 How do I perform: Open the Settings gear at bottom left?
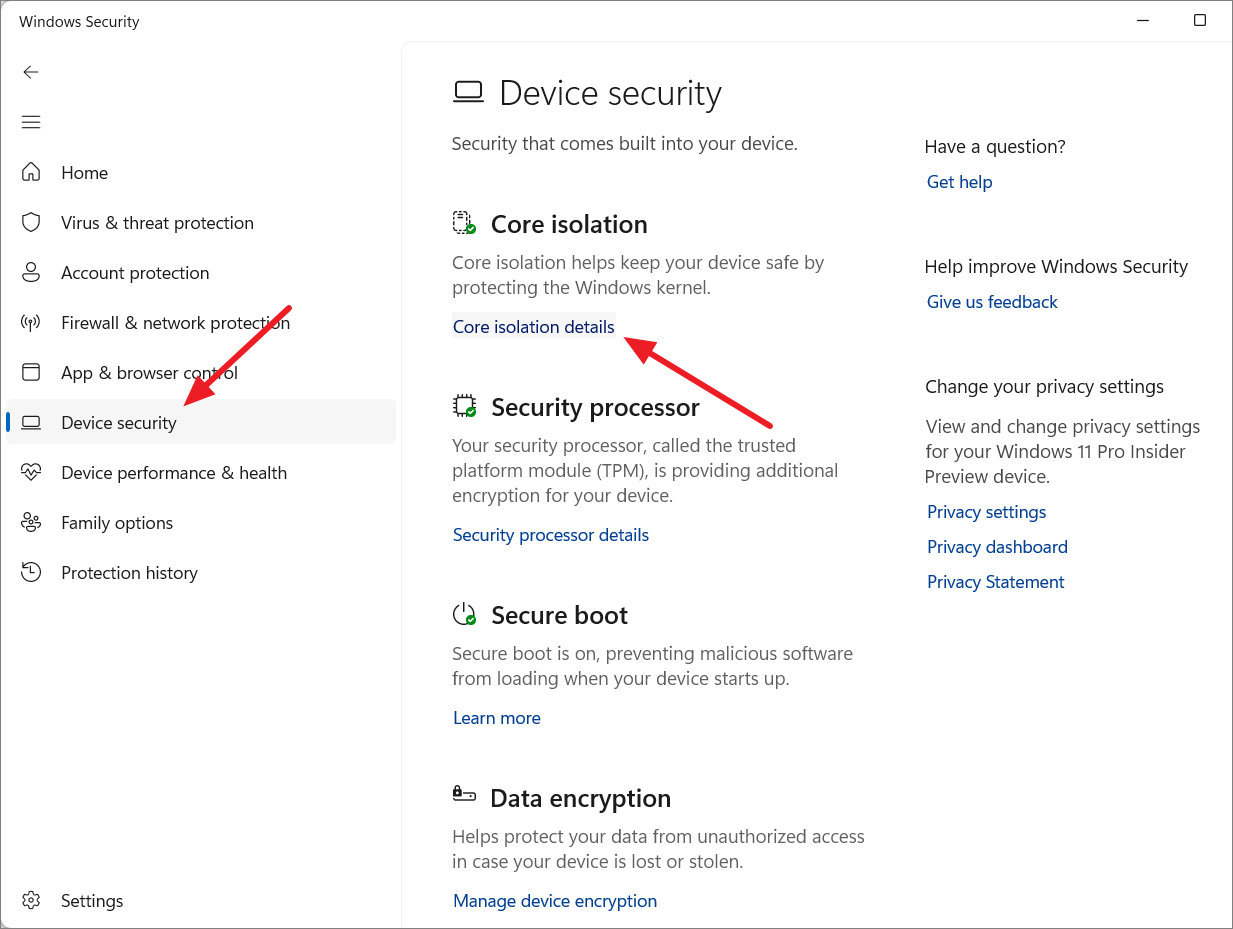point(31,900)
